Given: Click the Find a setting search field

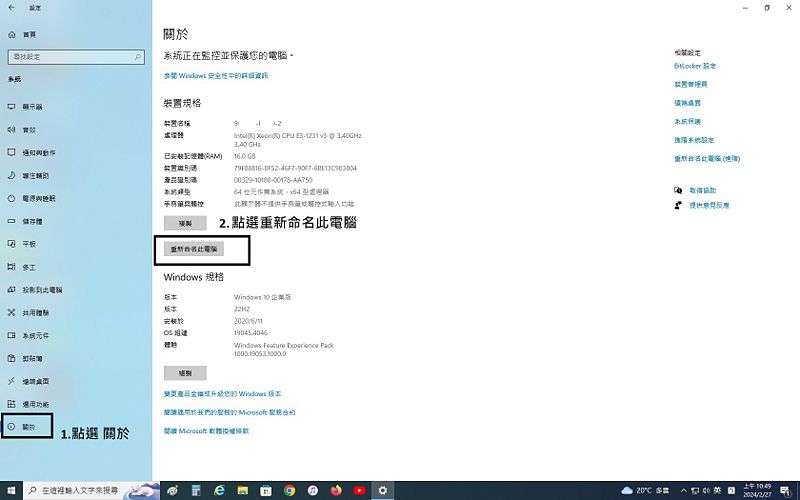Looking at the screenshot, I should point(76,57).
